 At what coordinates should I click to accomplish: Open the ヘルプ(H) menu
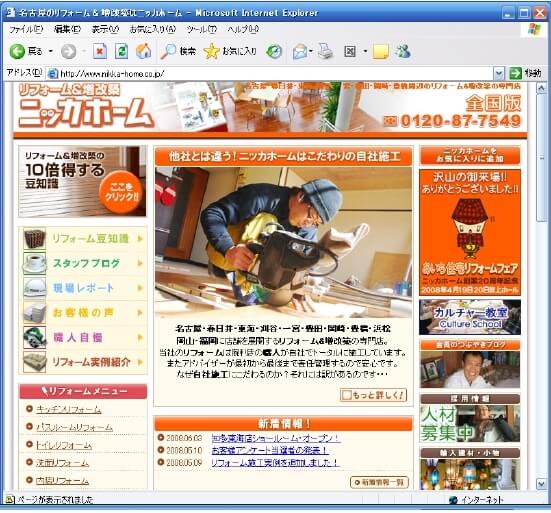pyautogui.click(x=243, y=30)
